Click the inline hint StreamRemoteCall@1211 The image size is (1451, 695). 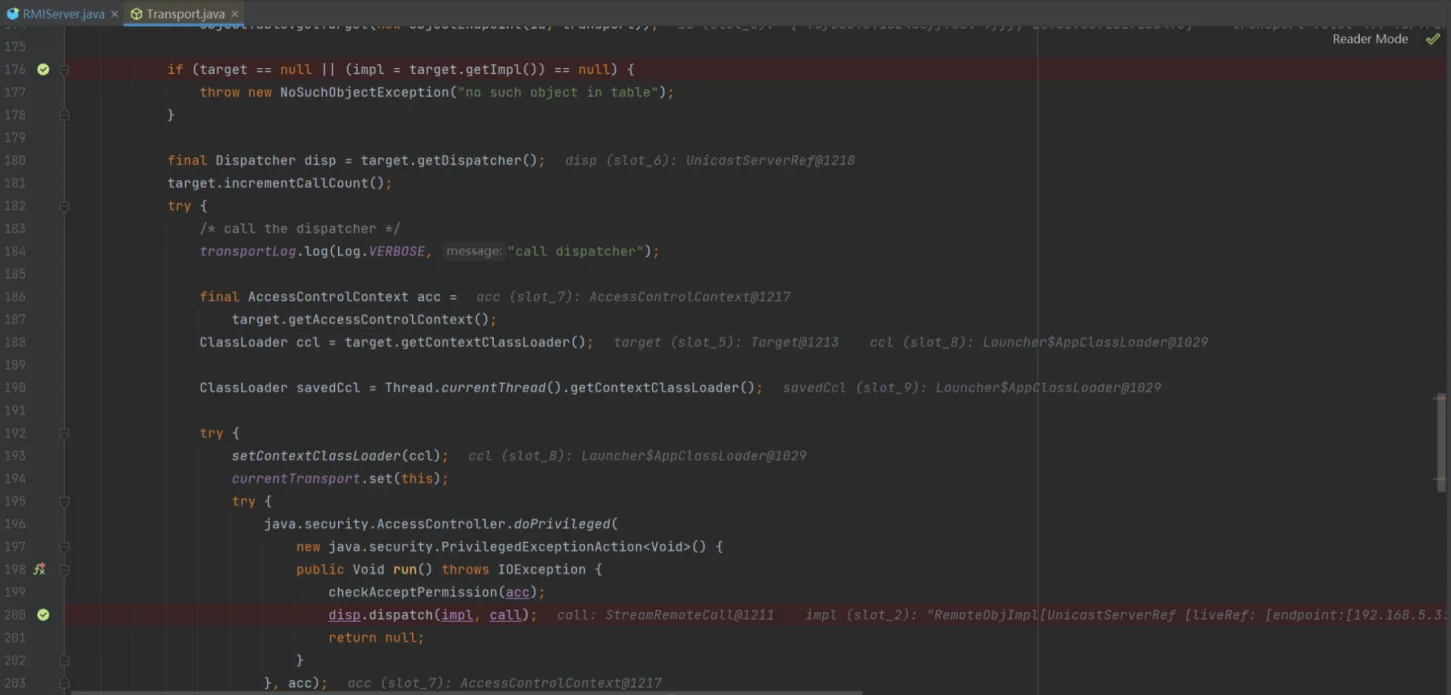pyautogui.click(x=690, y=615)
